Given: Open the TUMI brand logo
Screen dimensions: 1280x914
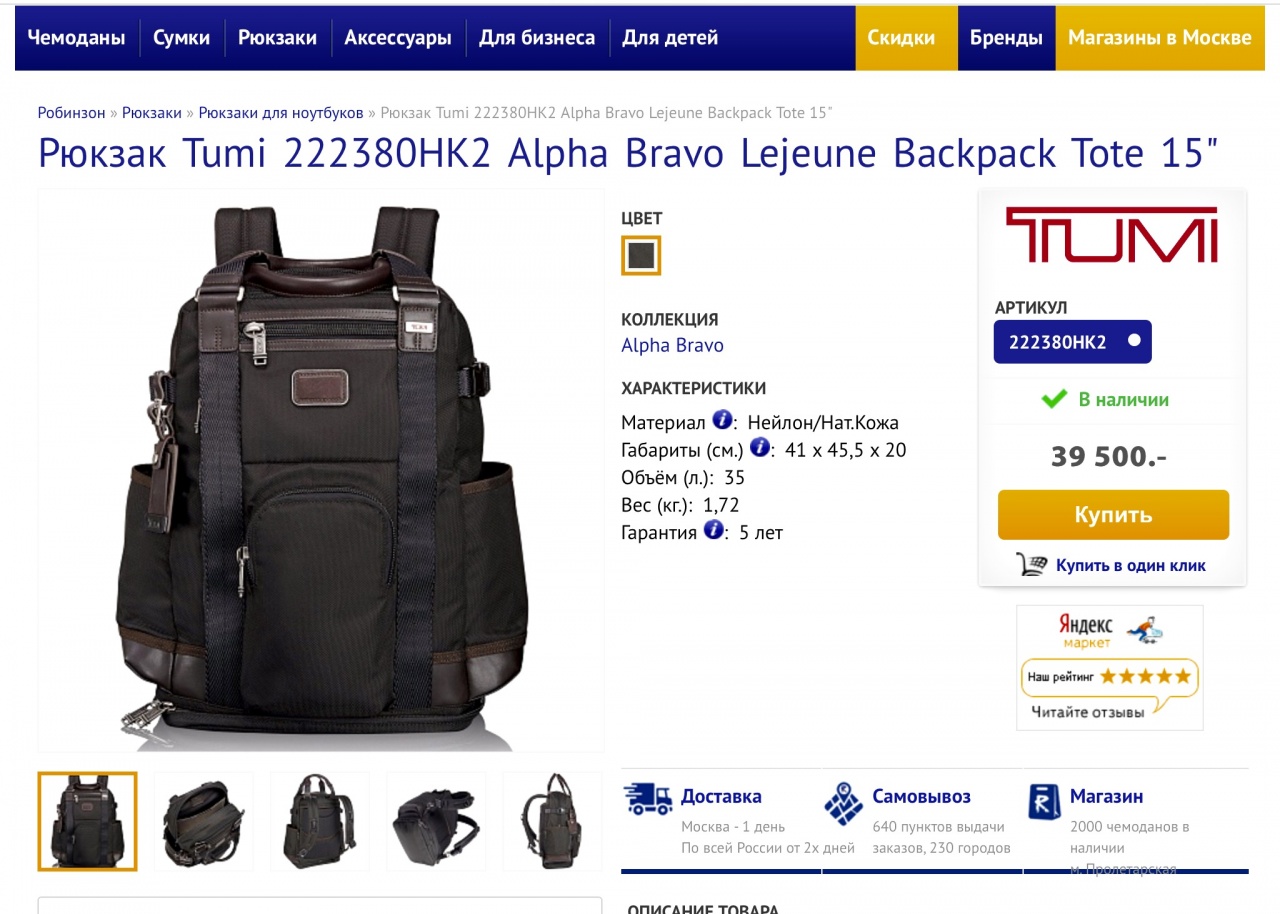Looking at the screenshot, I should pyautogui.click(x=1111, y=234).
